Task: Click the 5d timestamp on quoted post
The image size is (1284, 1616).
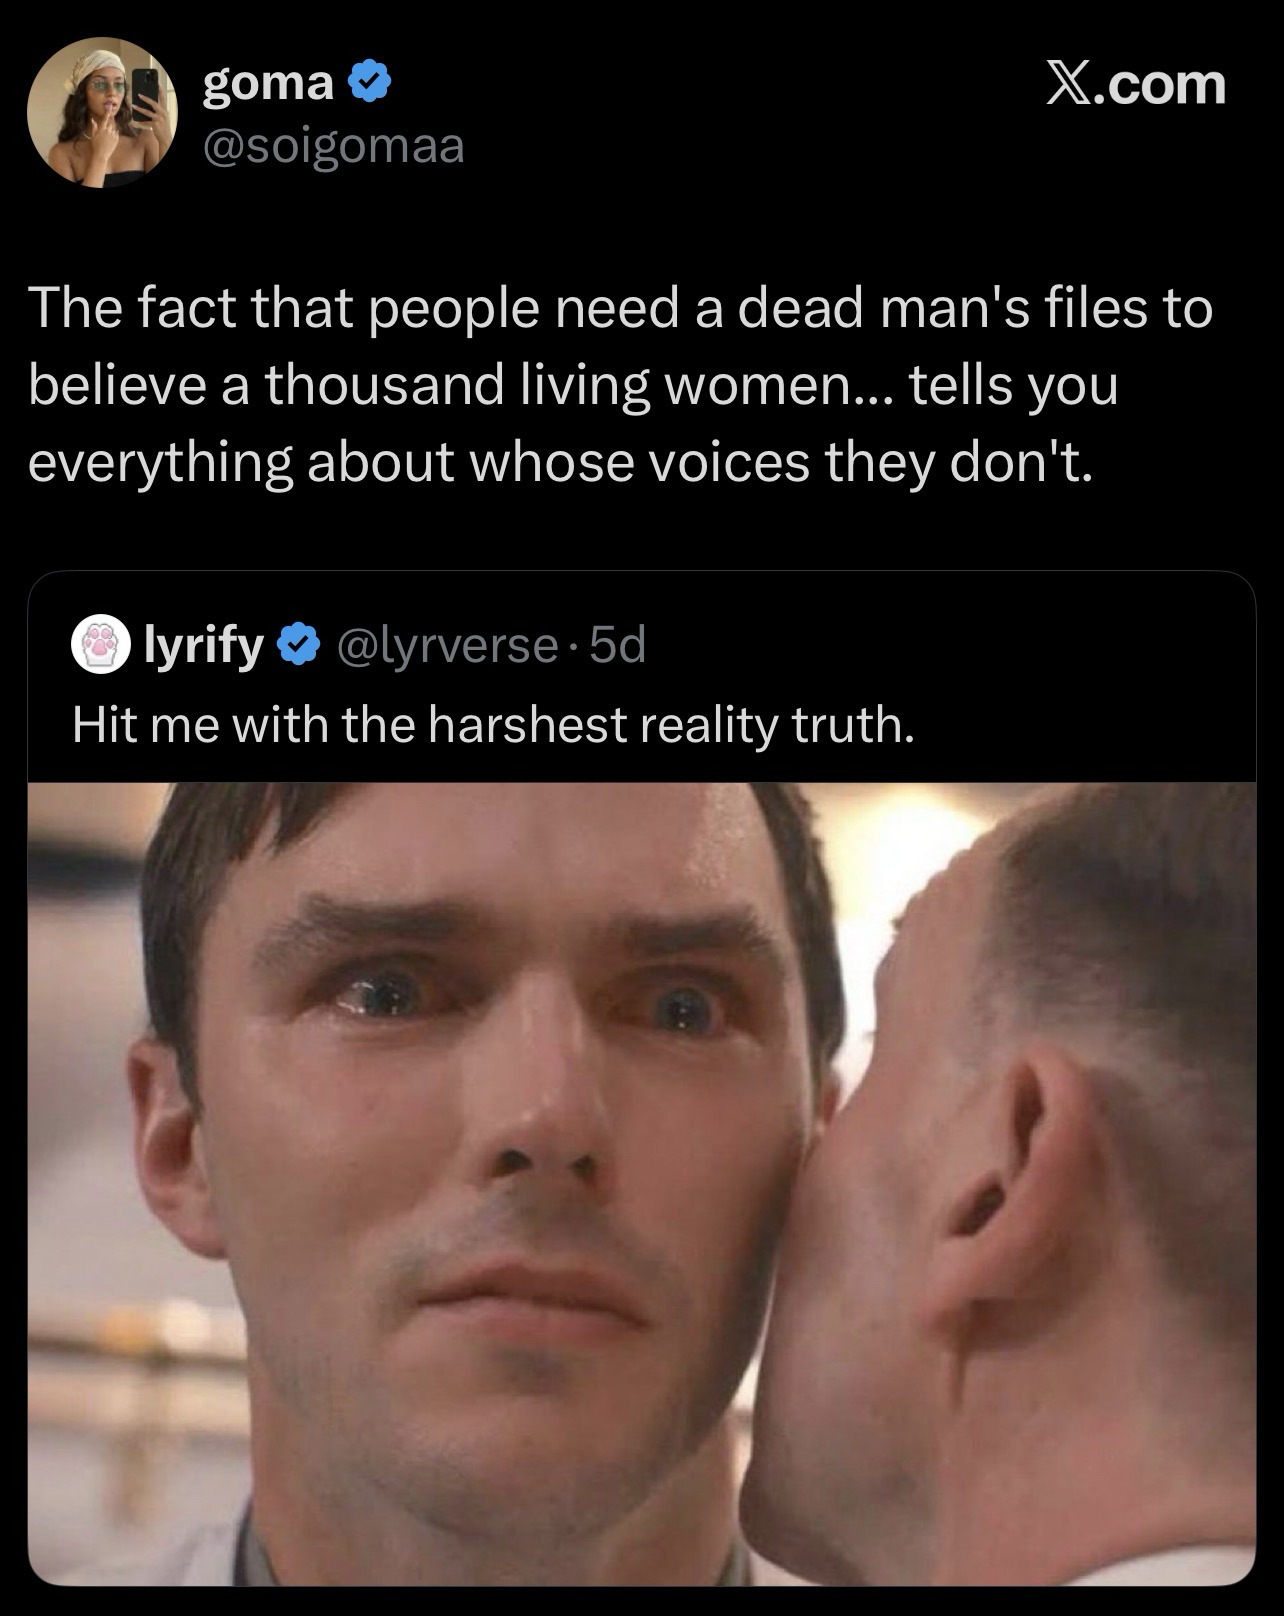Action: [x=619, y=647]
